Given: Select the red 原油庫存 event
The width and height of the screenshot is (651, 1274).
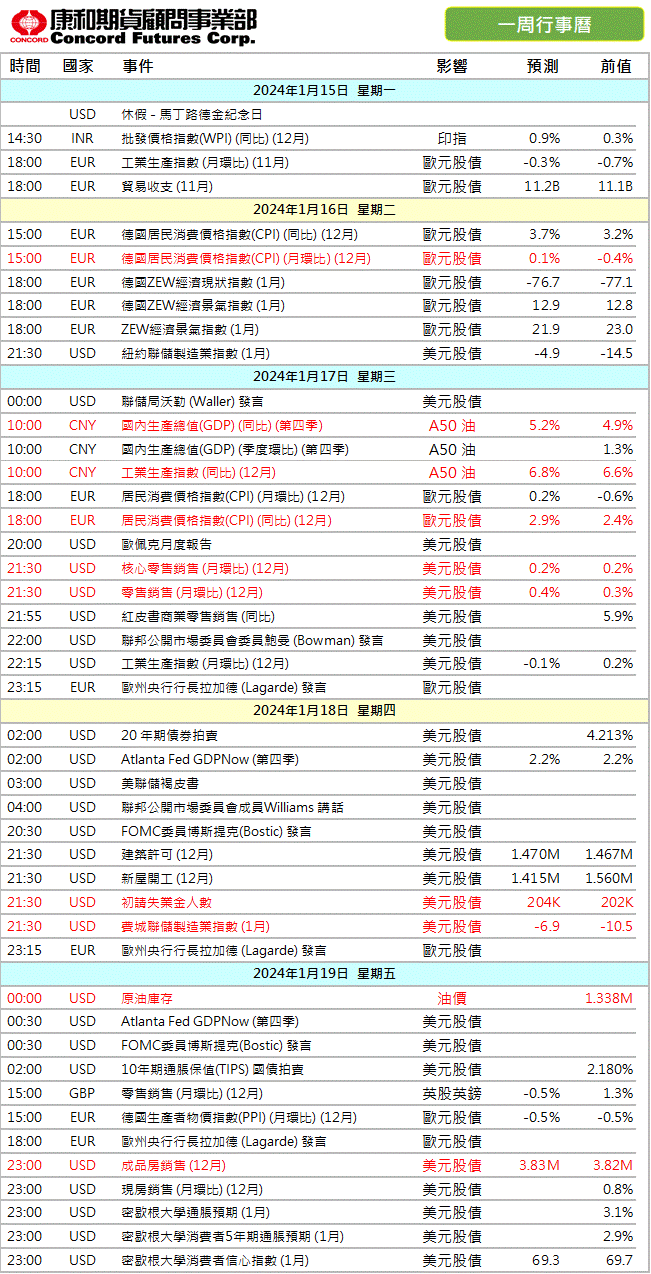Looking at the screenshot, I should click(148, 998).
